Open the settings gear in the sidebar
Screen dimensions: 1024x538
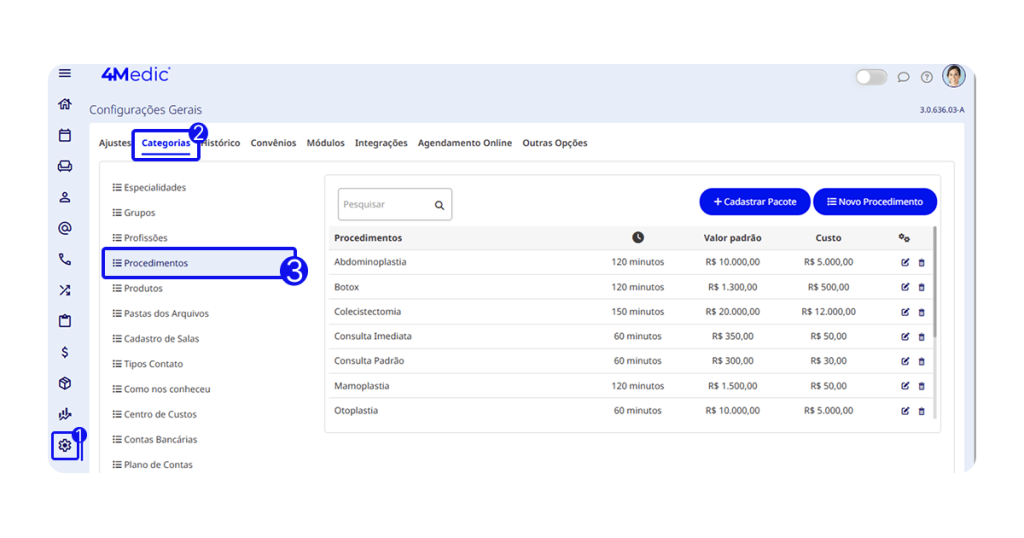pyautogui.click(x=65, y=445)
